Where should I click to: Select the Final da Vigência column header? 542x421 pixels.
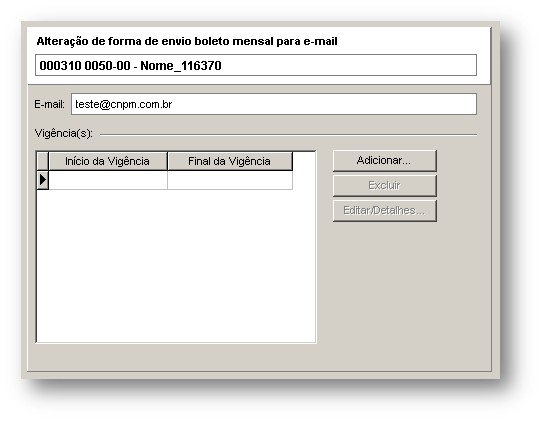coord(230,161)
